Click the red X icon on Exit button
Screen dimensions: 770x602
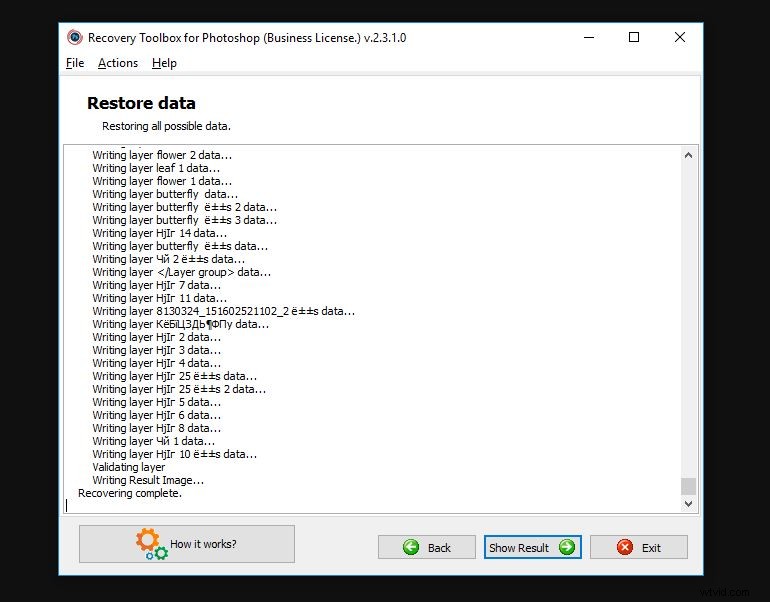tap(625, 547)
